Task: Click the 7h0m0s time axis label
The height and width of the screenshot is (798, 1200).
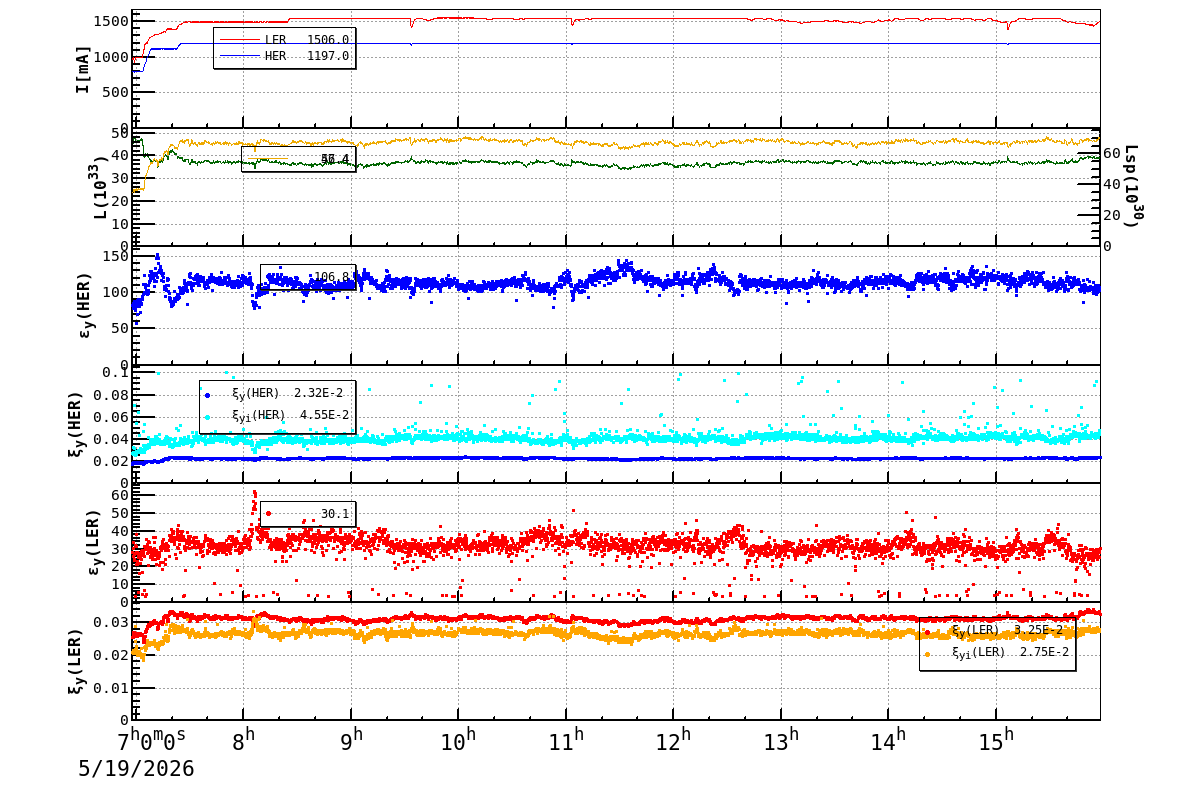Action: pos(152,741)
